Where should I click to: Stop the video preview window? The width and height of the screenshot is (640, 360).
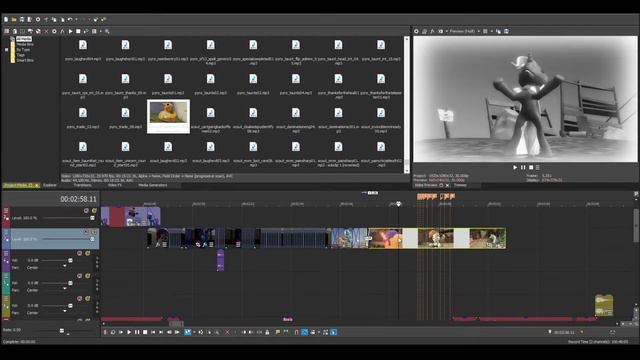pos(531,167)
